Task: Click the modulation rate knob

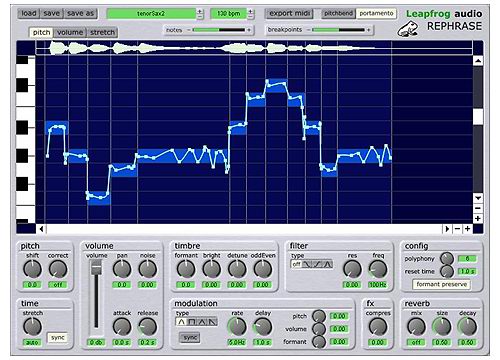Action: tap(237, 327)
